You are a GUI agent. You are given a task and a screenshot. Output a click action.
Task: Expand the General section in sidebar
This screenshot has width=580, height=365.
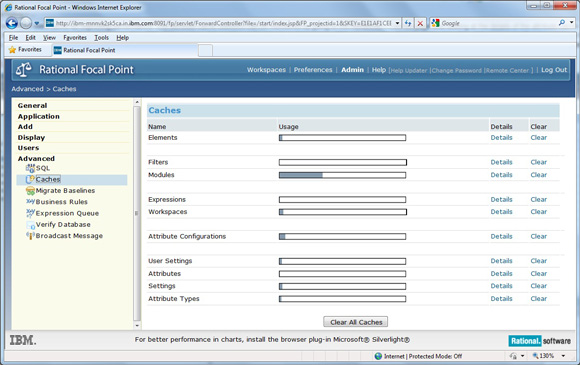click(32, 105)
